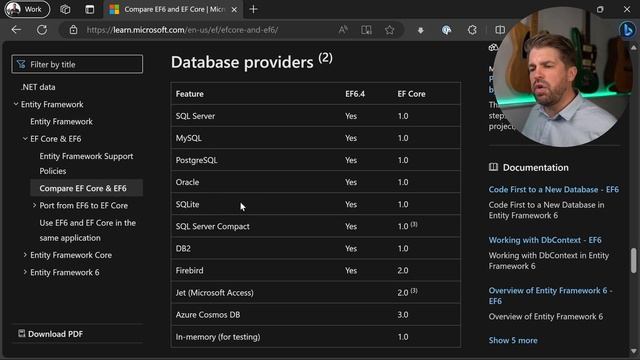The height and width of the screenshot is (360, 640).
Task: Select the Compare EF6 and EF Core tab
Action: point(173,9)
